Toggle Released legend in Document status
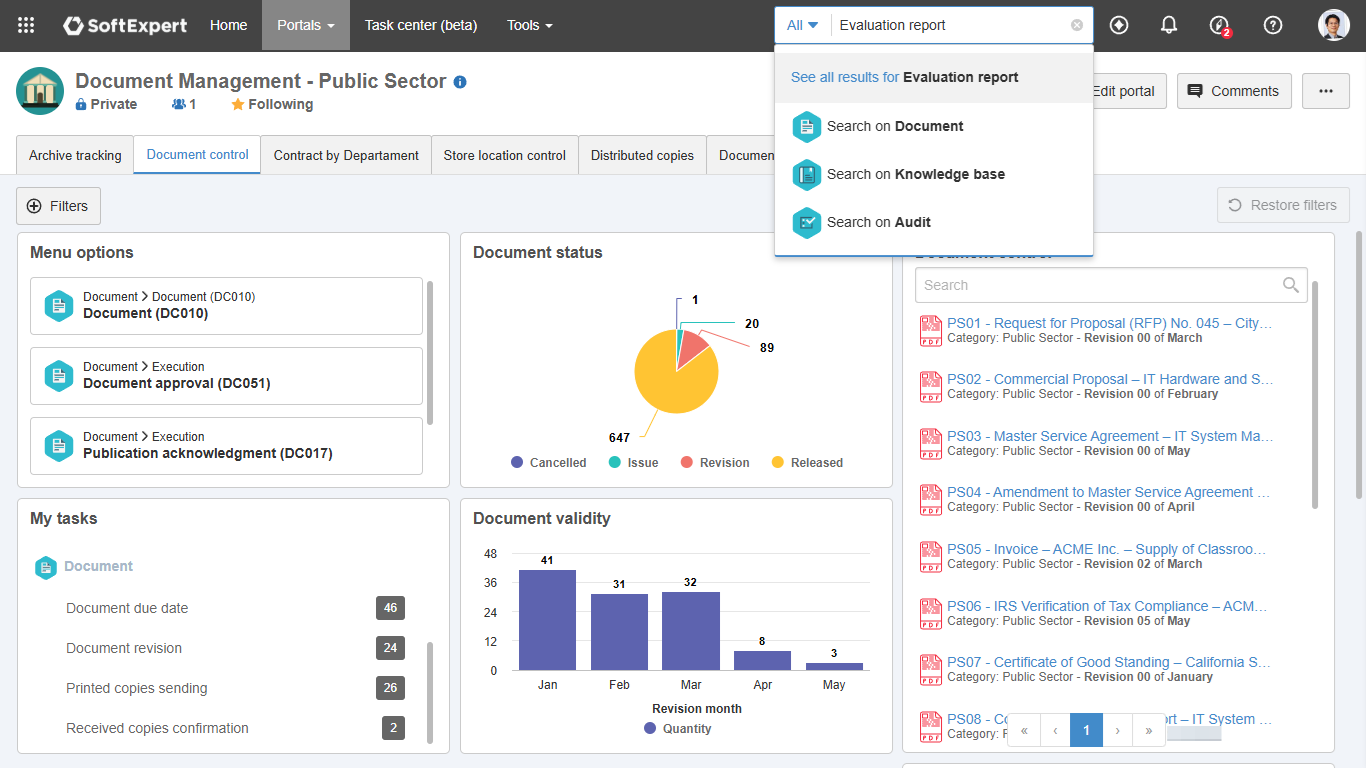This screenshot has width=1366, height=768. click(x=807, y=463)
